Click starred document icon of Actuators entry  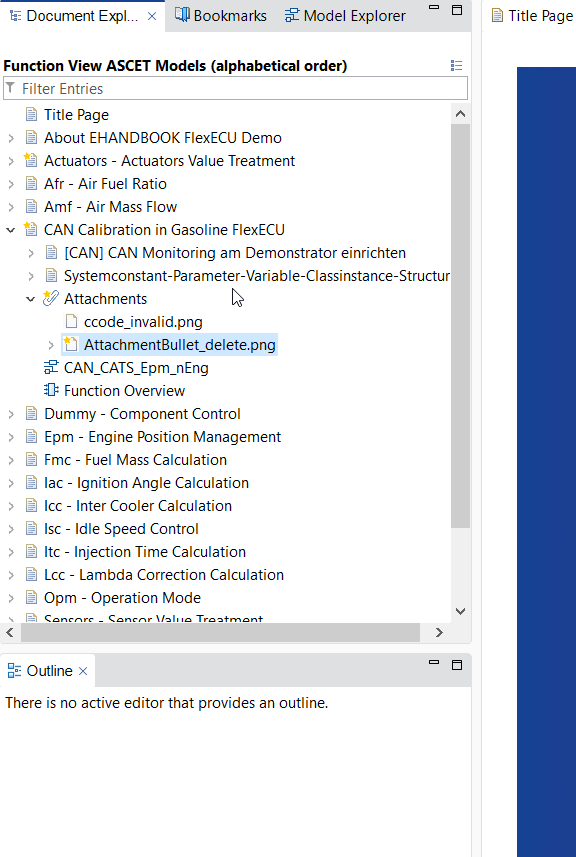[x=31, y=160]
